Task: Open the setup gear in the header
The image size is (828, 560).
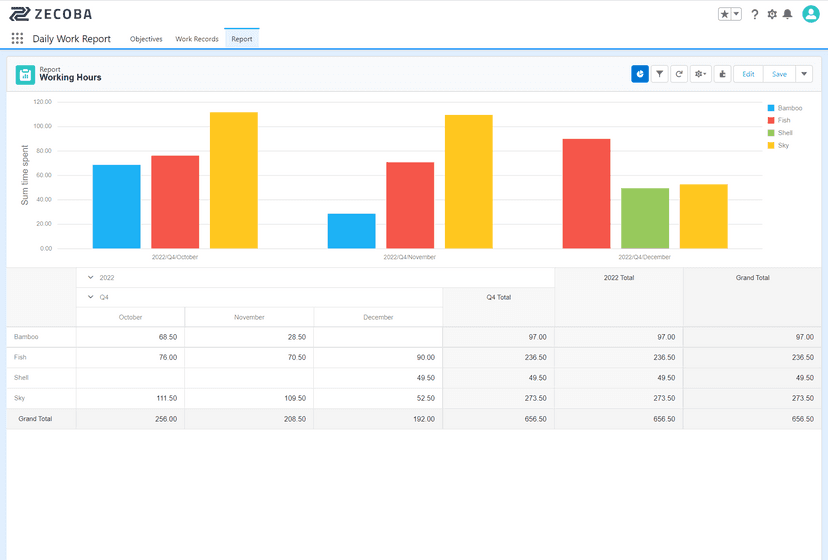Action: [771, 14]
